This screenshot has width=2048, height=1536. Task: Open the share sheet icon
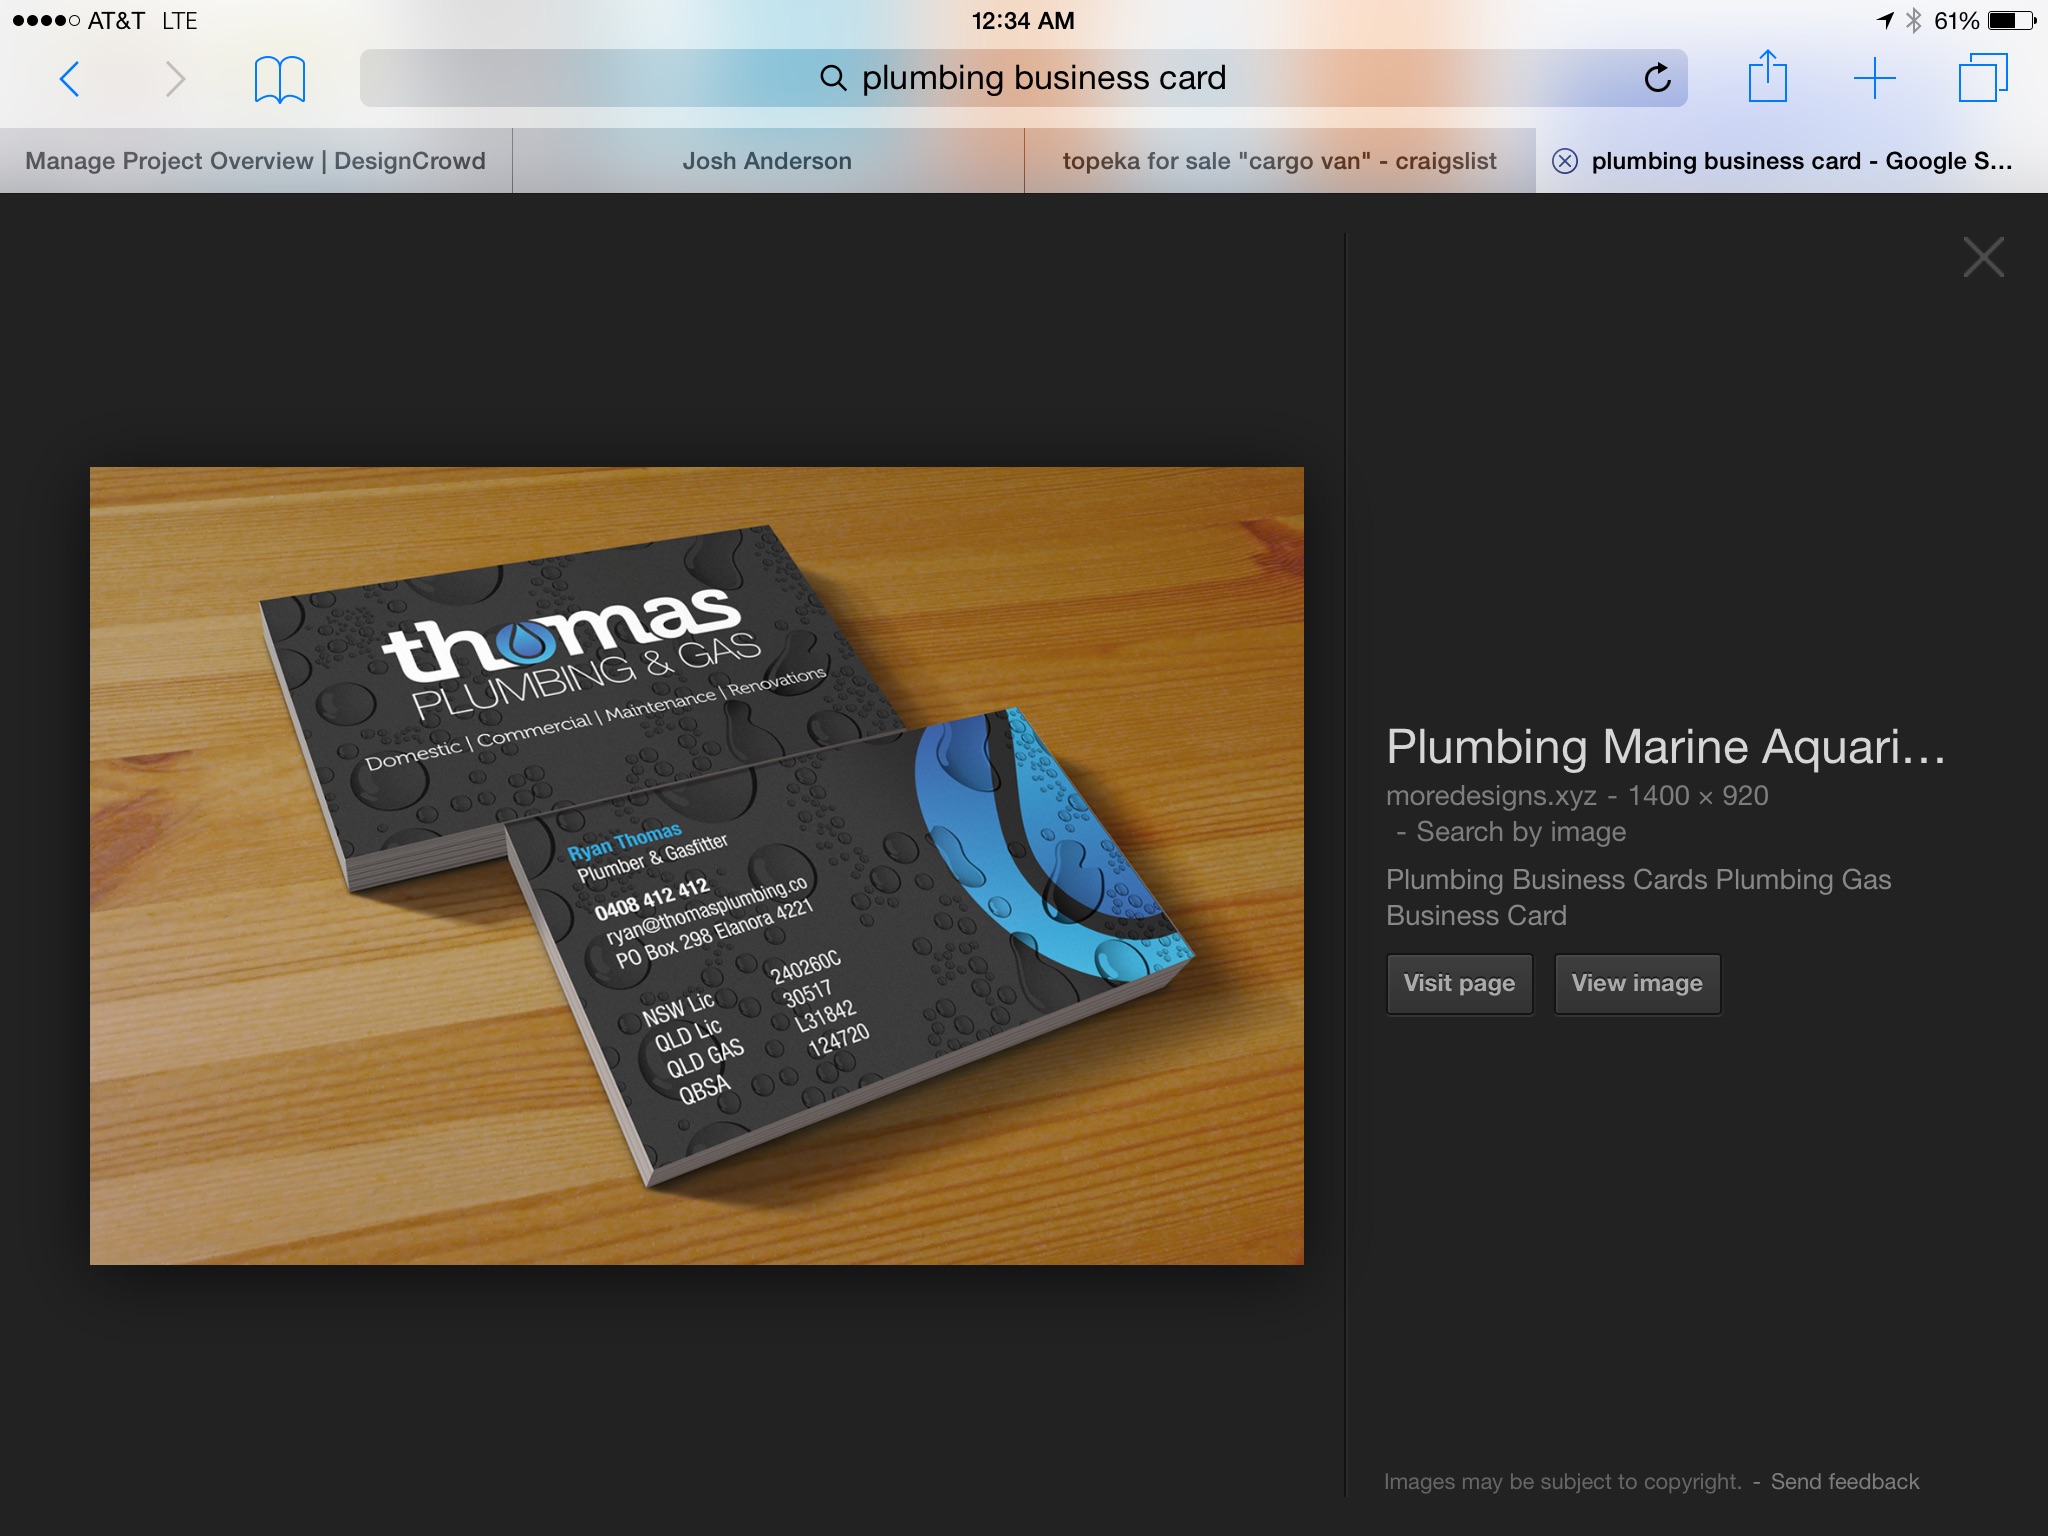pos(1767,77)
